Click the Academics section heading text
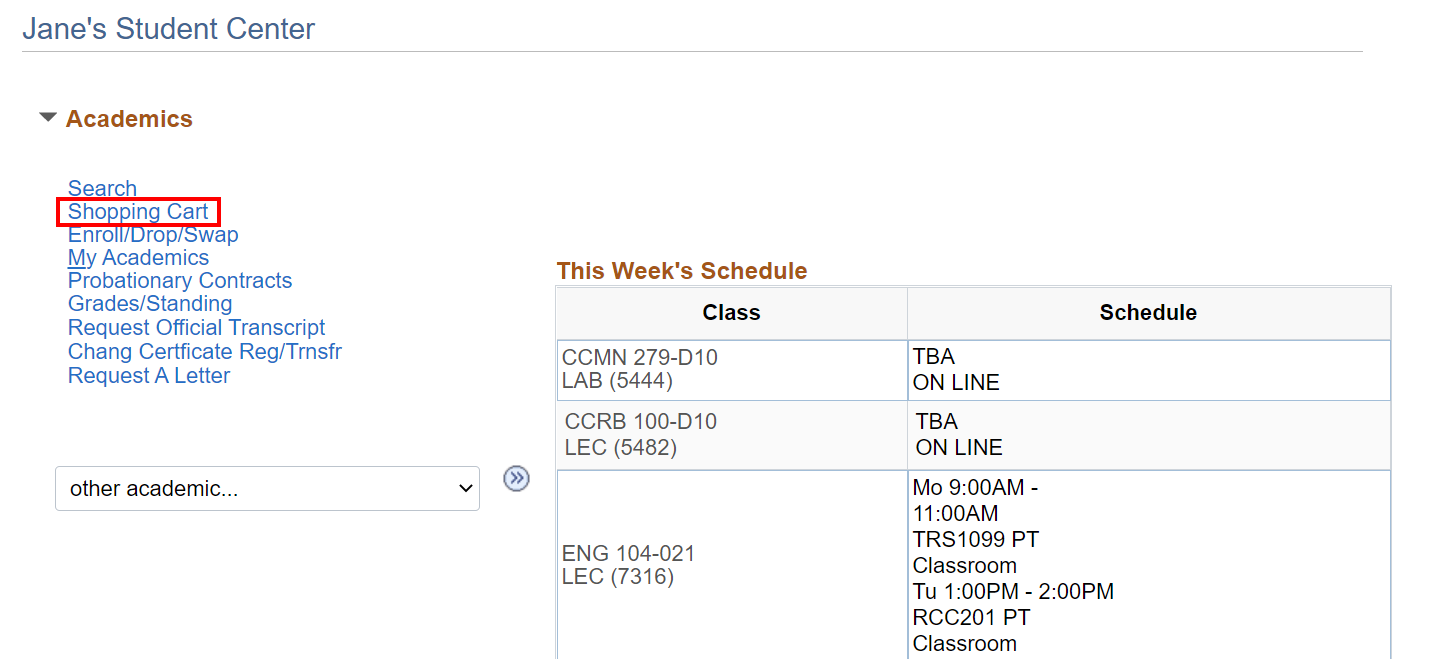This screenshot has width=1435, height=659. [129, 119]
